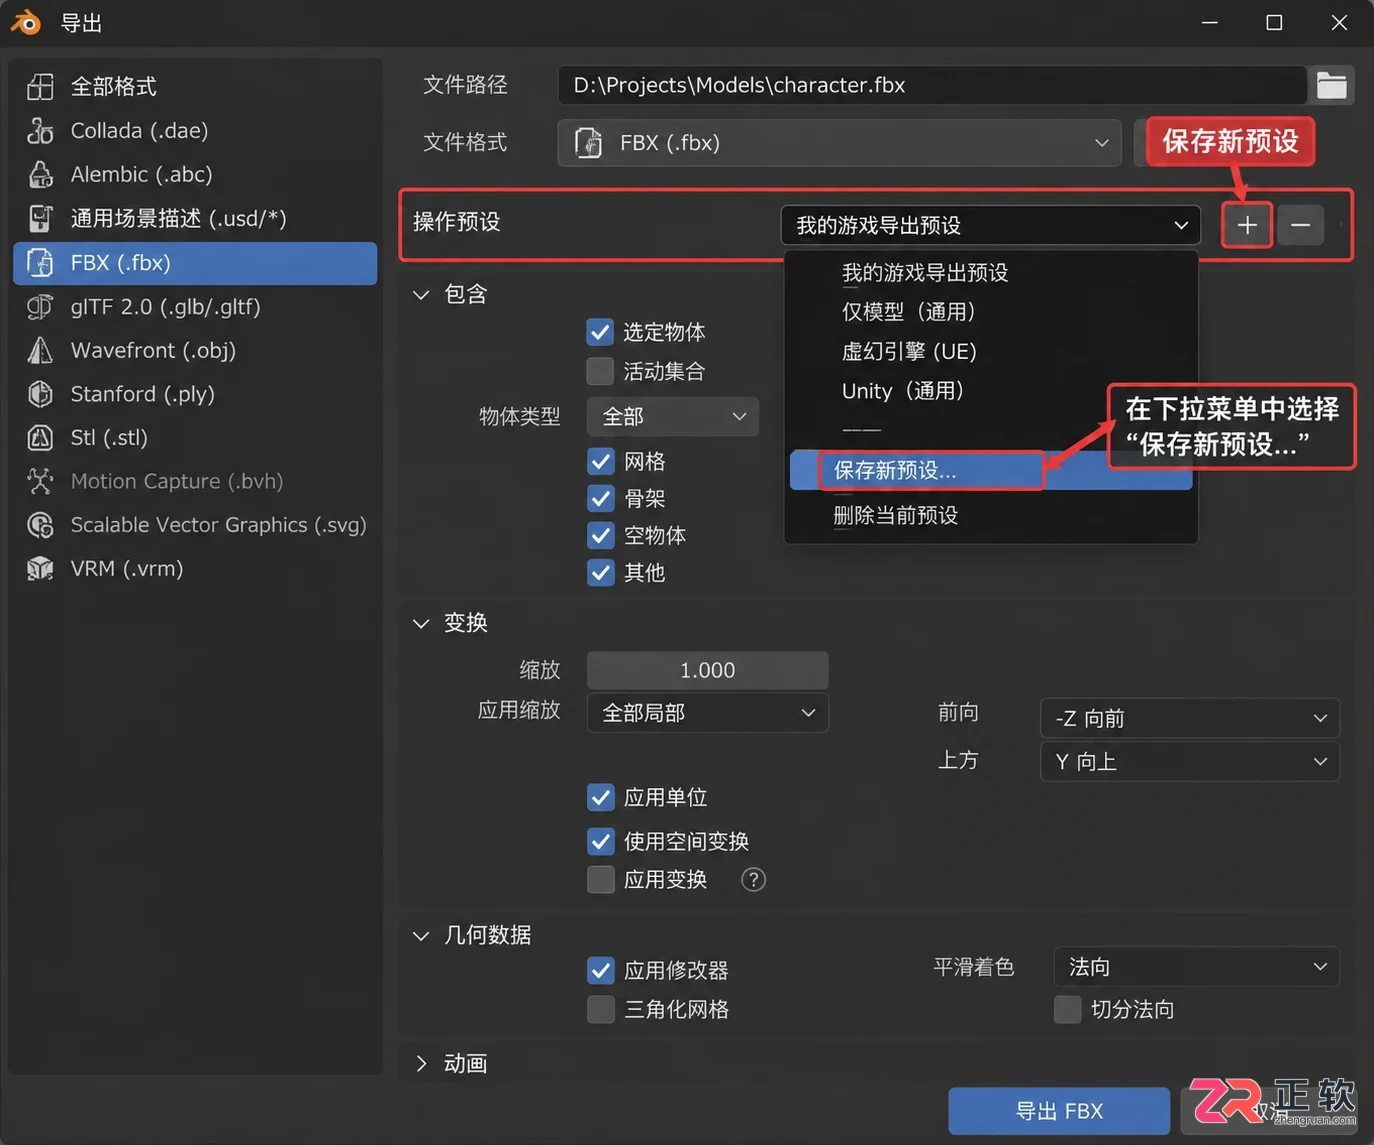
Task: Open the folder browser next to file path
Action: 1331,85
